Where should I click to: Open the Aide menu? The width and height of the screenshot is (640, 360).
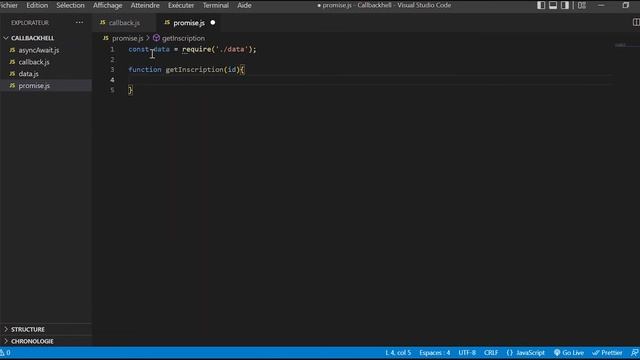click(x=244, y=5)
